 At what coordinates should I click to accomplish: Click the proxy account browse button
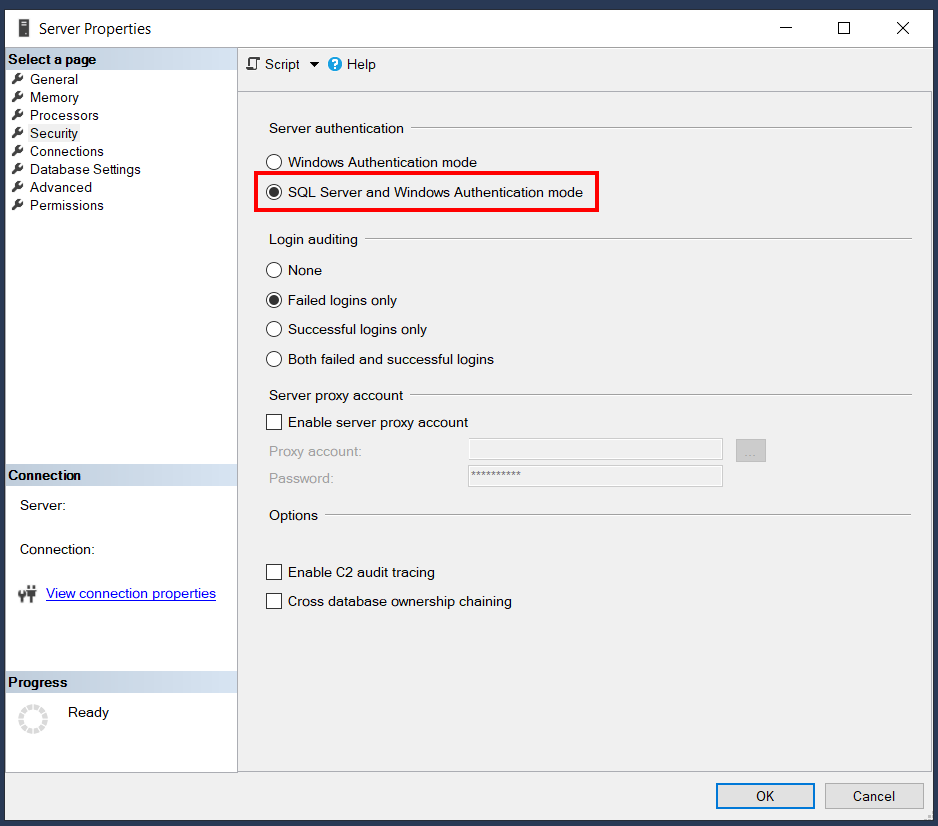pos(751,450)
